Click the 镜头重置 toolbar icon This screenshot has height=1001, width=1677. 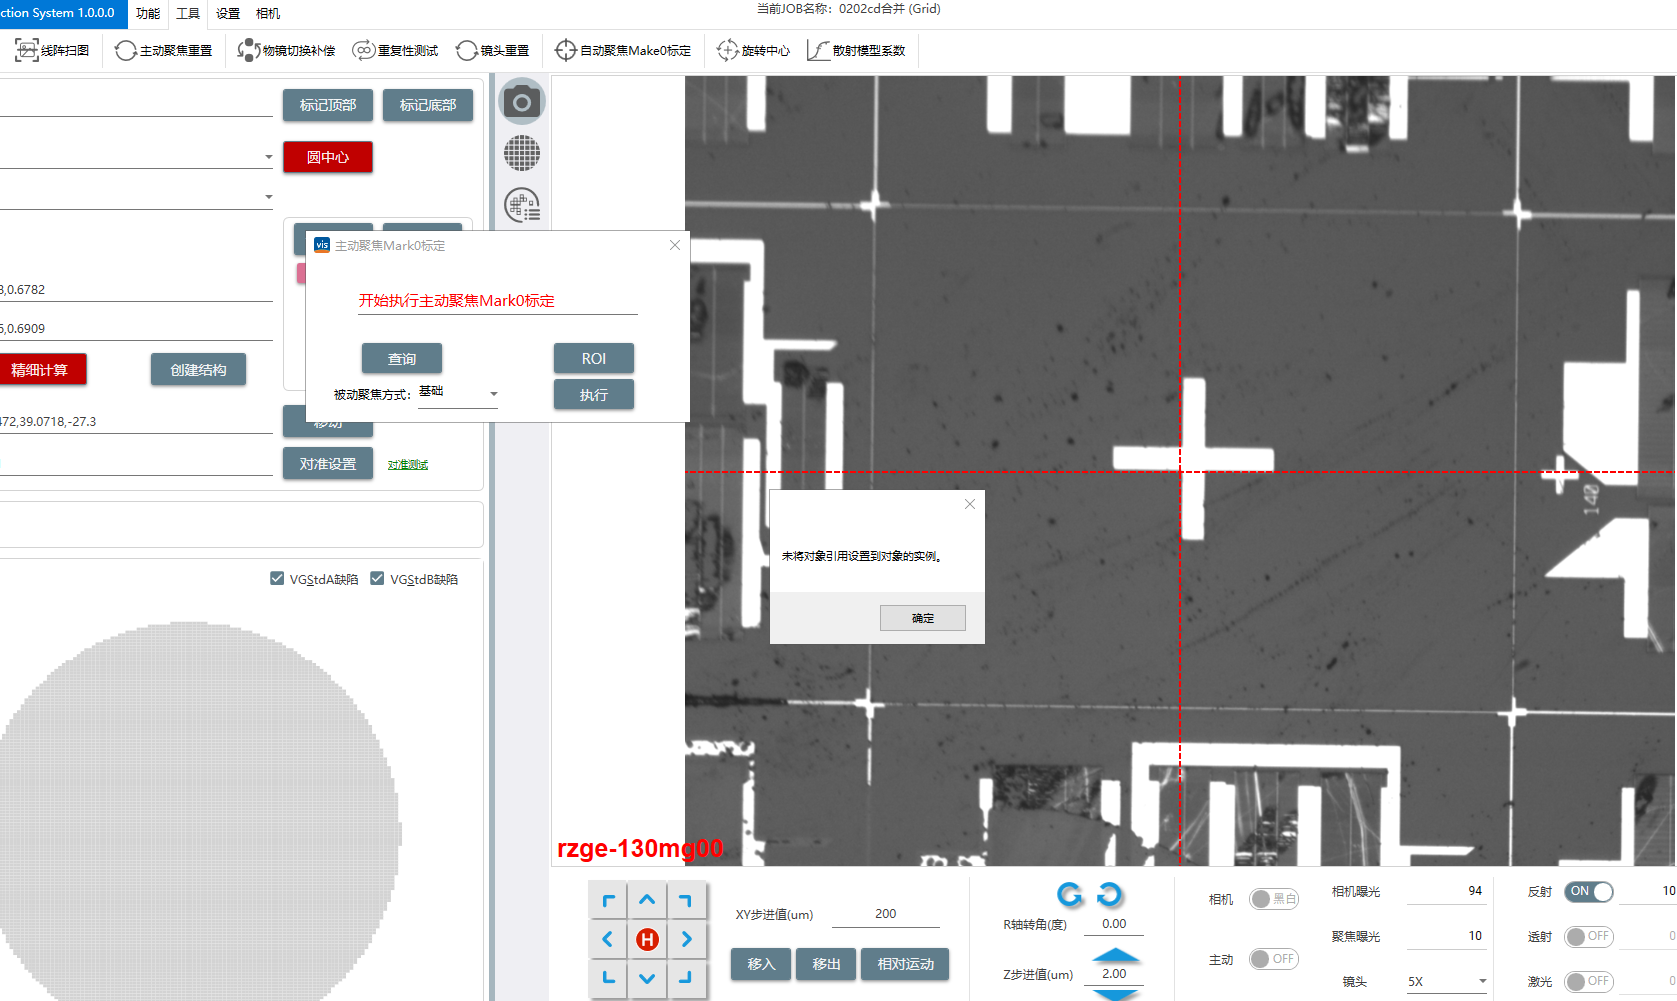click(x=467, y=51)
